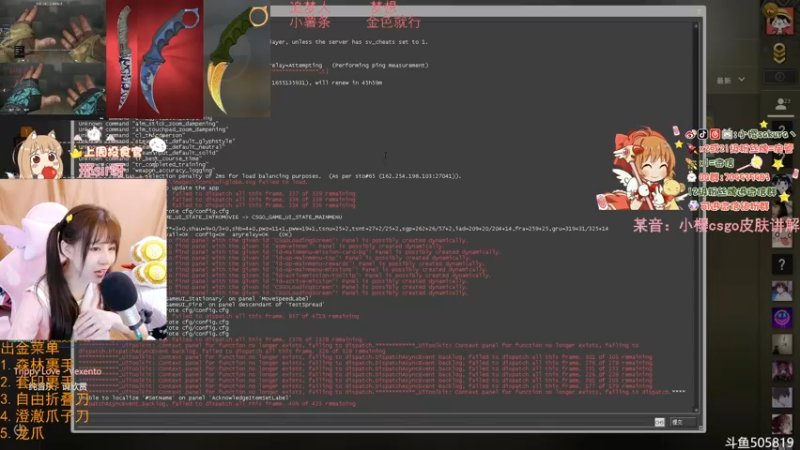The height and width of the screenshot is (450, 800).
Task: Click the streamer webcam overlay
Action: click(83, 259)
